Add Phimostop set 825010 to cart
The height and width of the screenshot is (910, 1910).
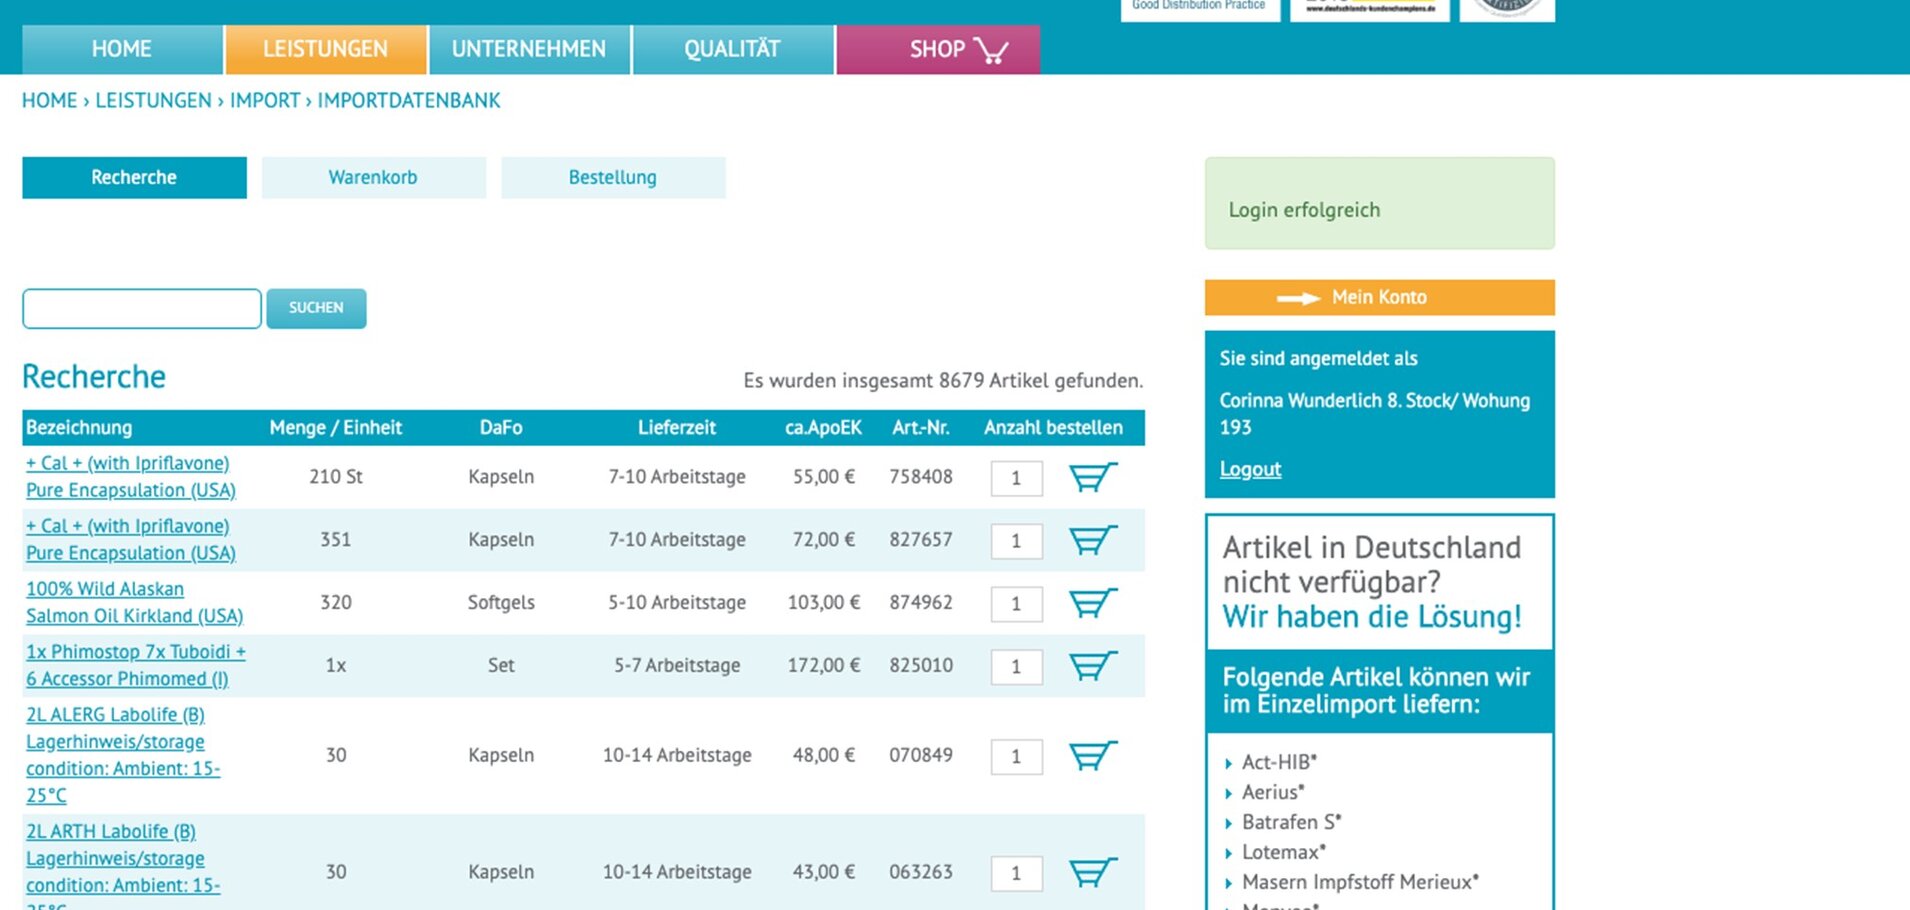pos(1093,666)
